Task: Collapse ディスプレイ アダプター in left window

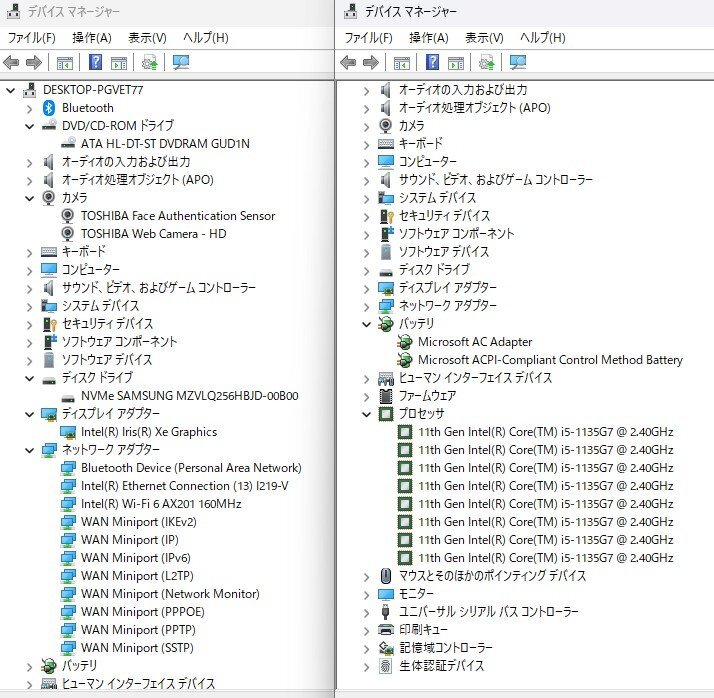Action: pos(29,414)
